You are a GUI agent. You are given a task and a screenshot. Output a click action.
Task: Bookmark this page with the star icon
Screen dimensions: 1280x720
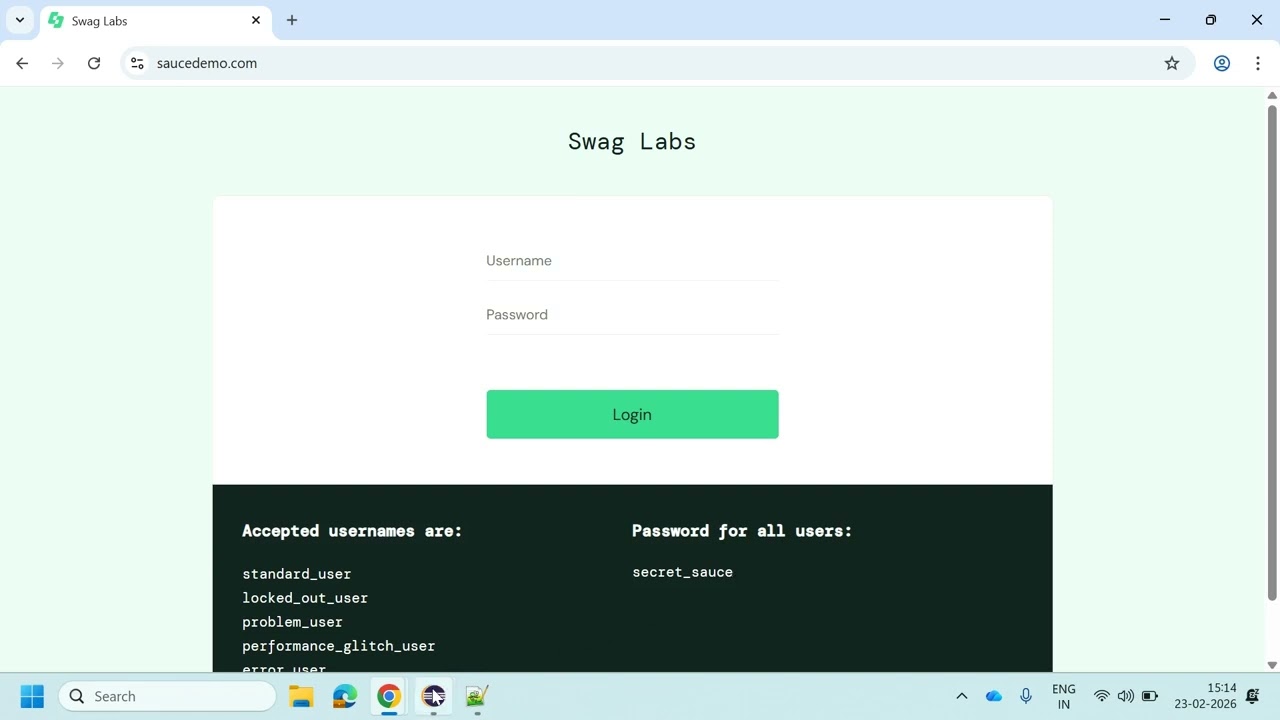1172,63
